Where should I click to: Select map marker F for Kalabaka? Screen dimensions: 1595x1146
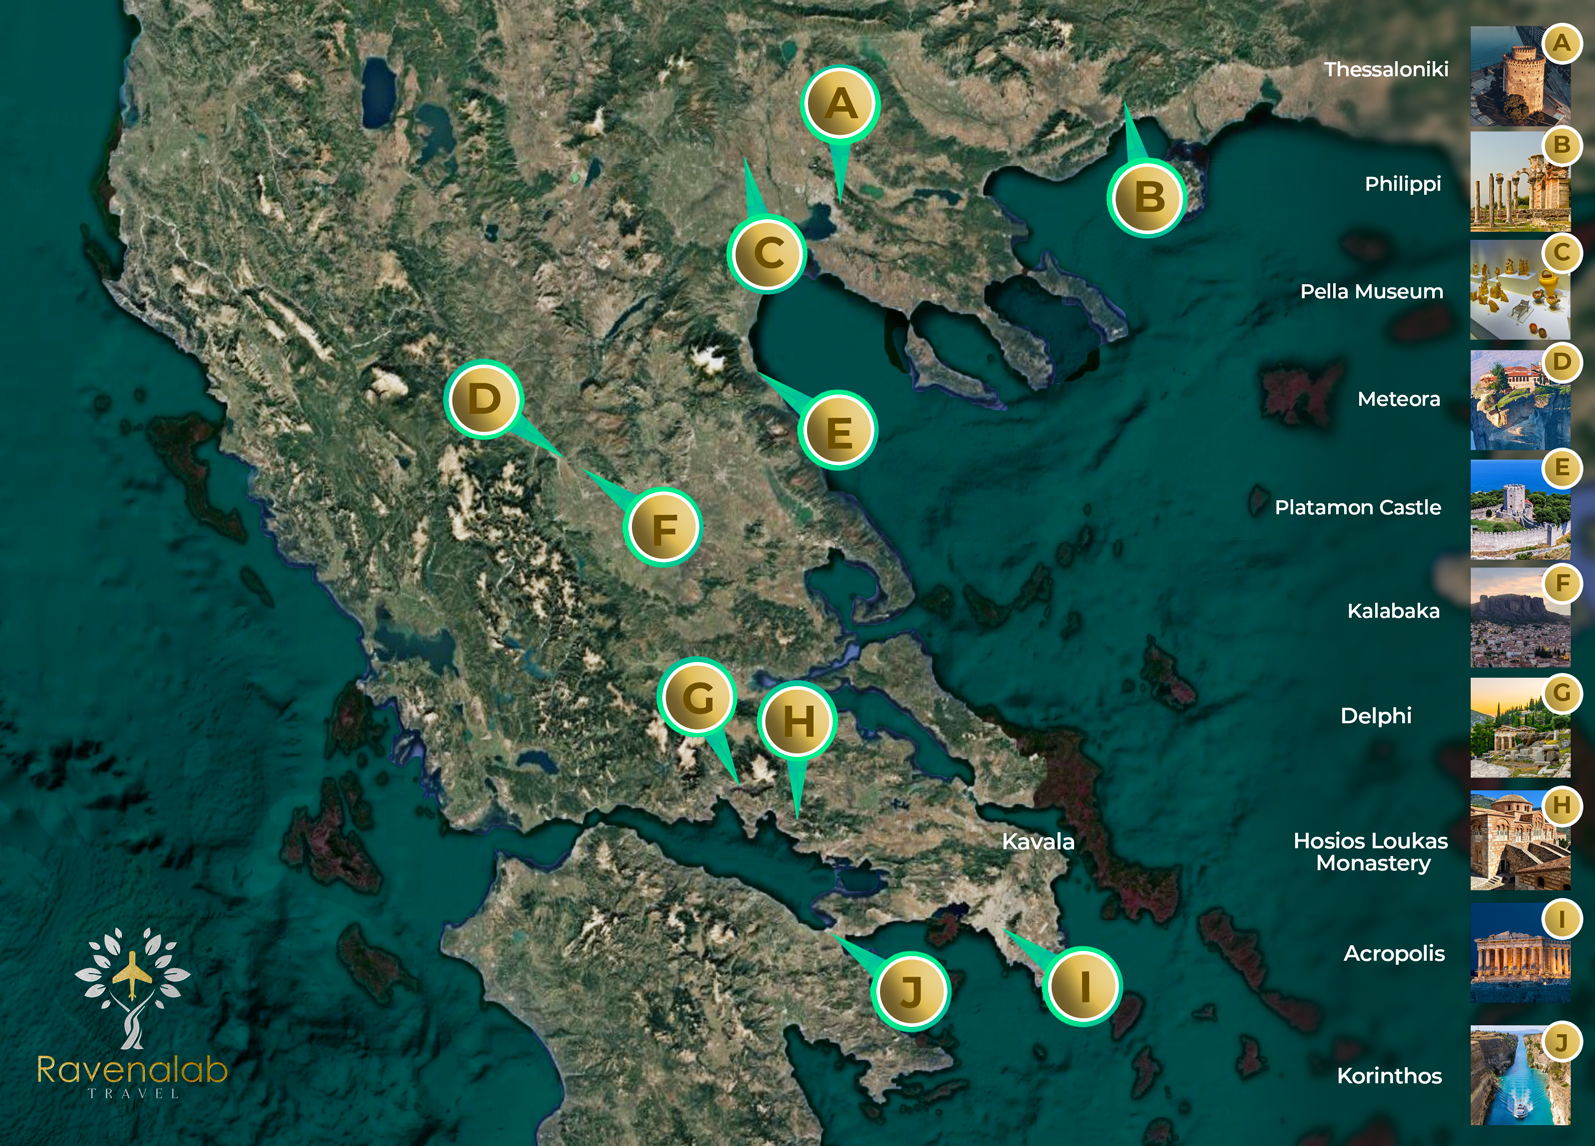click(x=663, y=527)
